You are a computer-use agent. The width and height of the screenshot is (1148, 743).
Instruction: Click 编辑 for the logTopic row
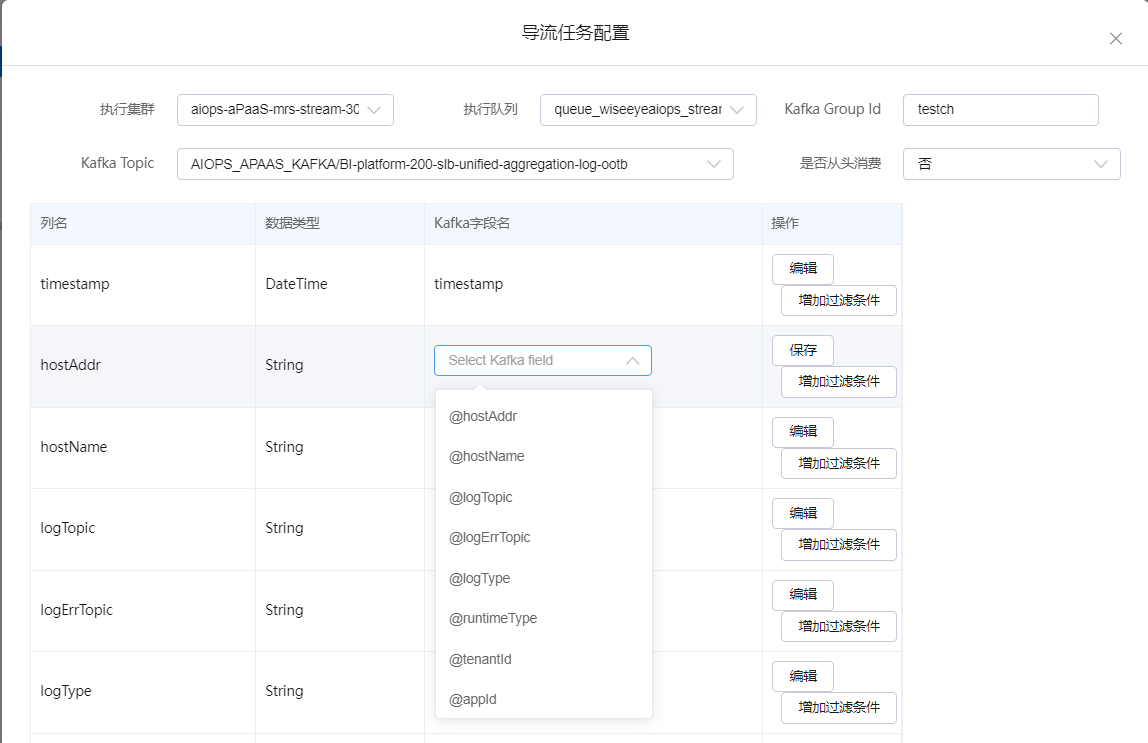[x=802, y=513]
